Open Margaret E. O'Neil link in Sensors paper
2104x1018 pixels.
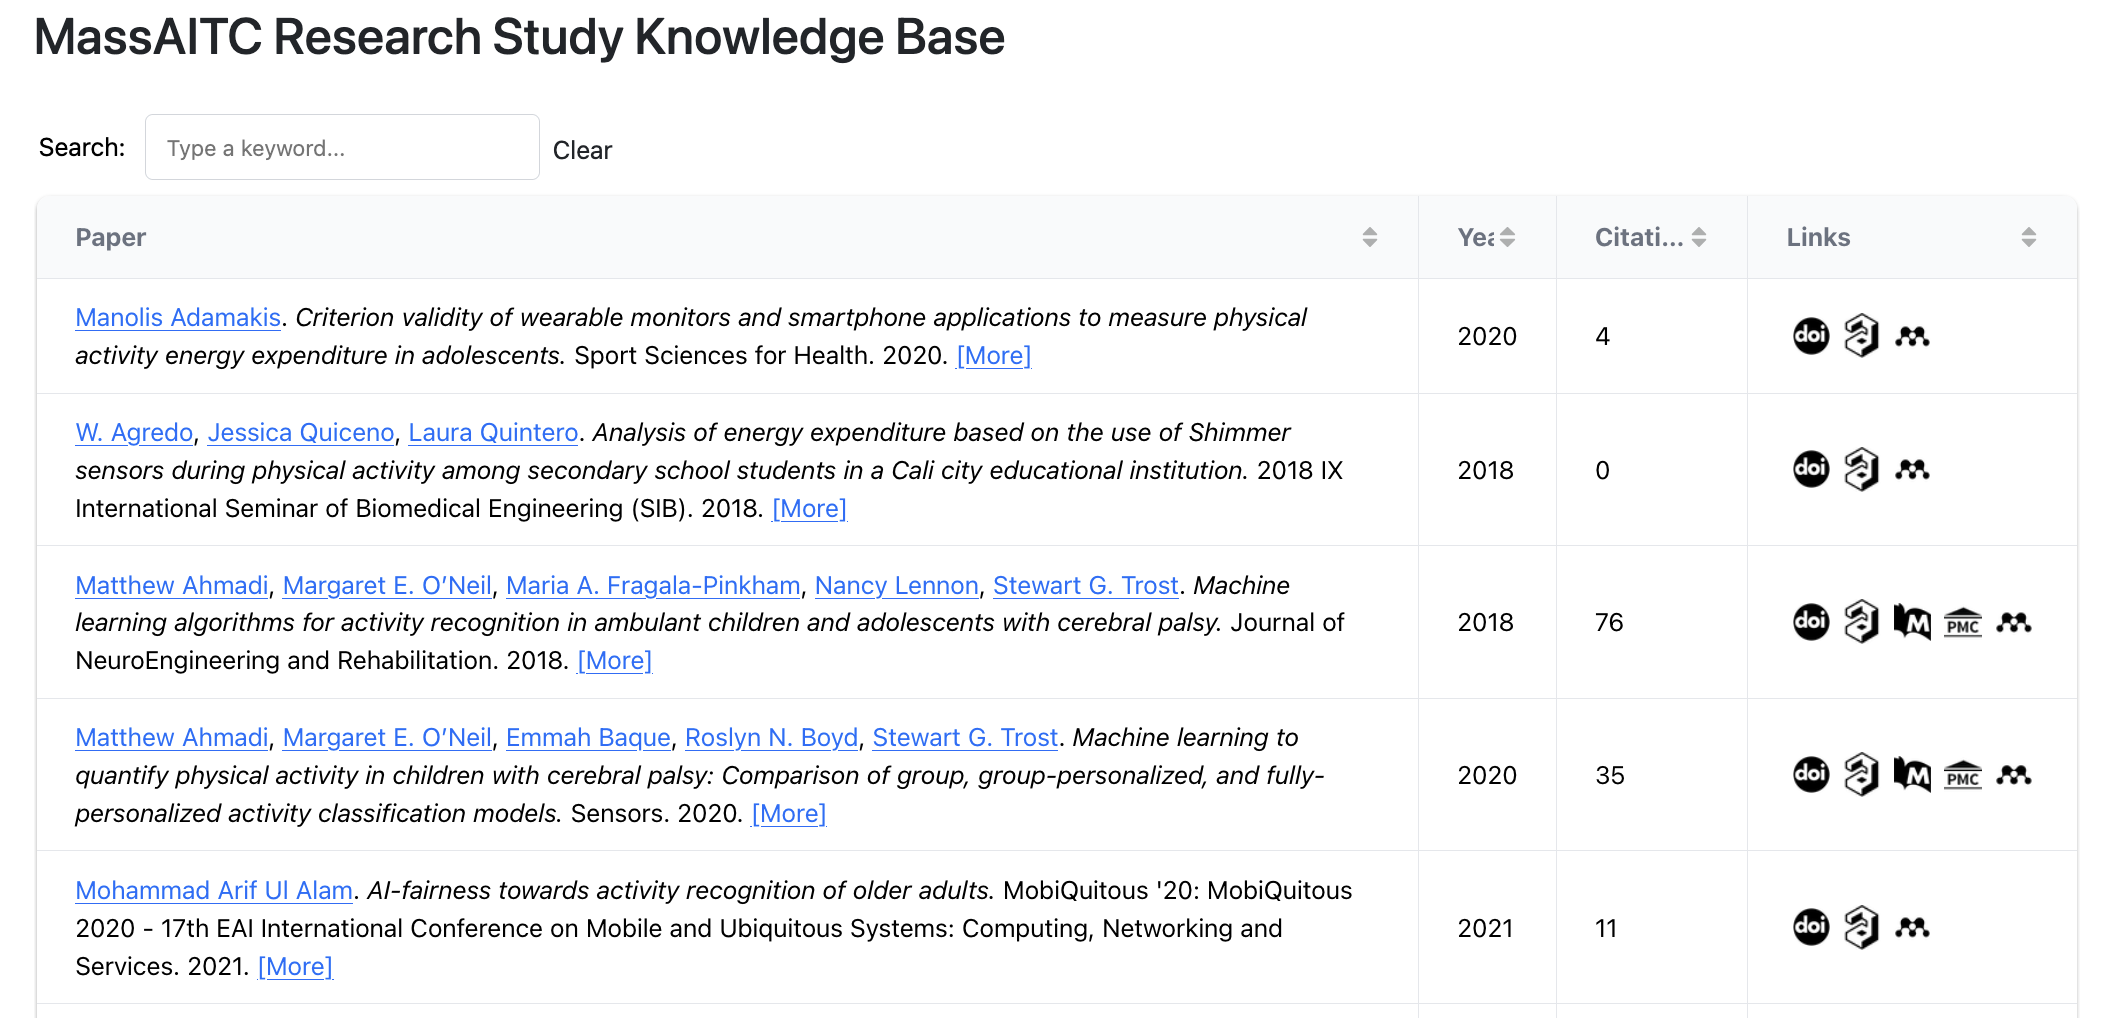pyautogui.click(x=387, y=737)
